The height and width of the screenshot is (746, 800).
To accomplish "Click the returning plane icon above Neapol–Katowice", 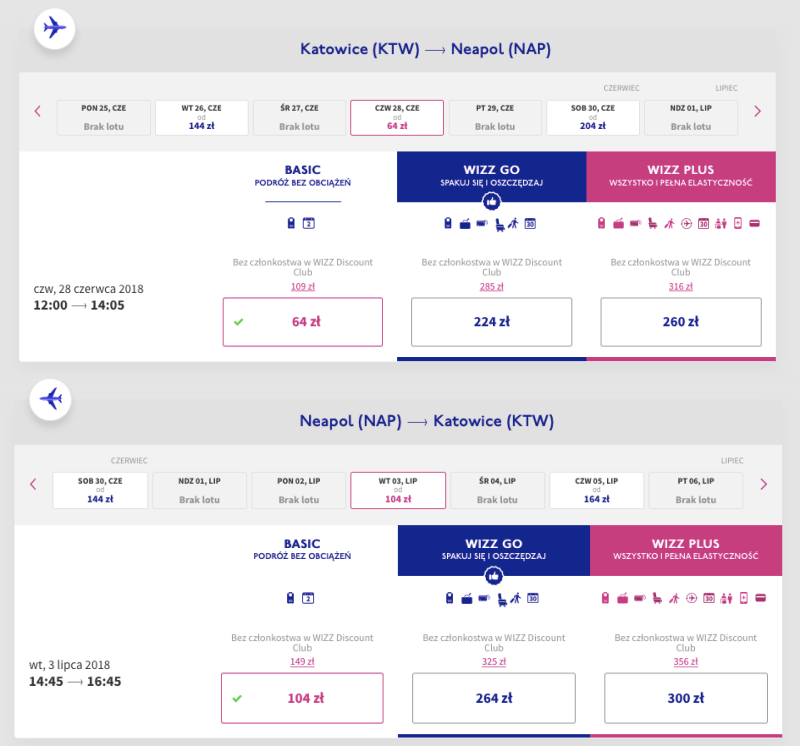I will tap(51, 400).
